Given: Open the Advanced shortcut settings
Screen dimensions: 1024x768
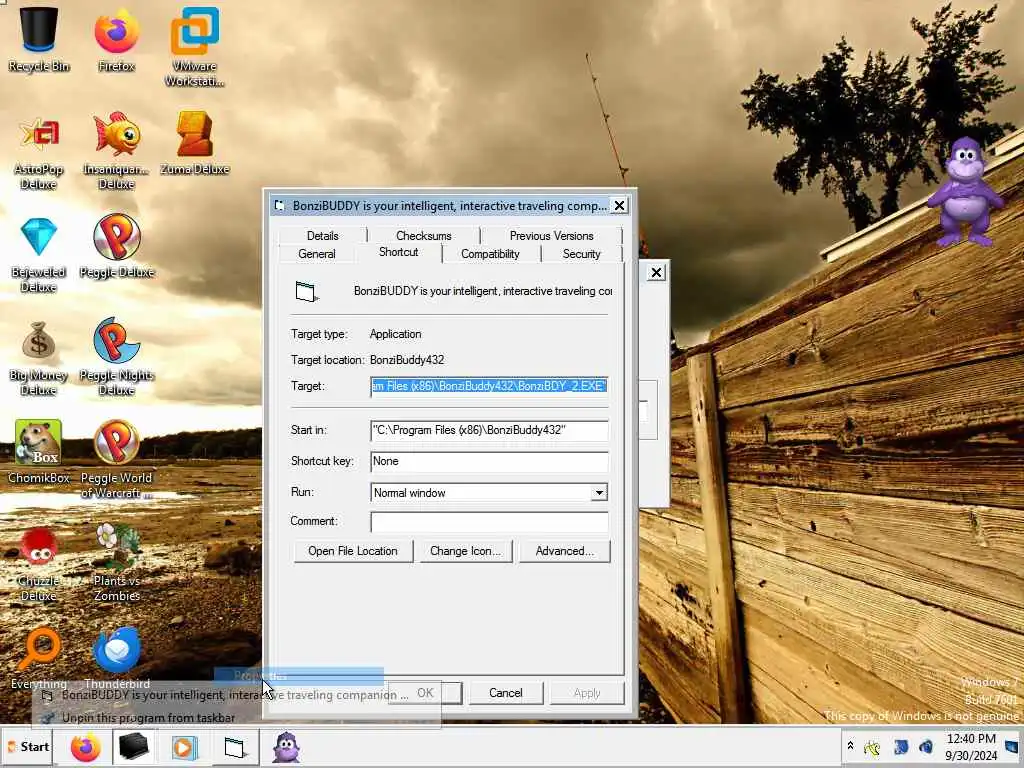Looking at the screenshot, I should click(564, 551).
